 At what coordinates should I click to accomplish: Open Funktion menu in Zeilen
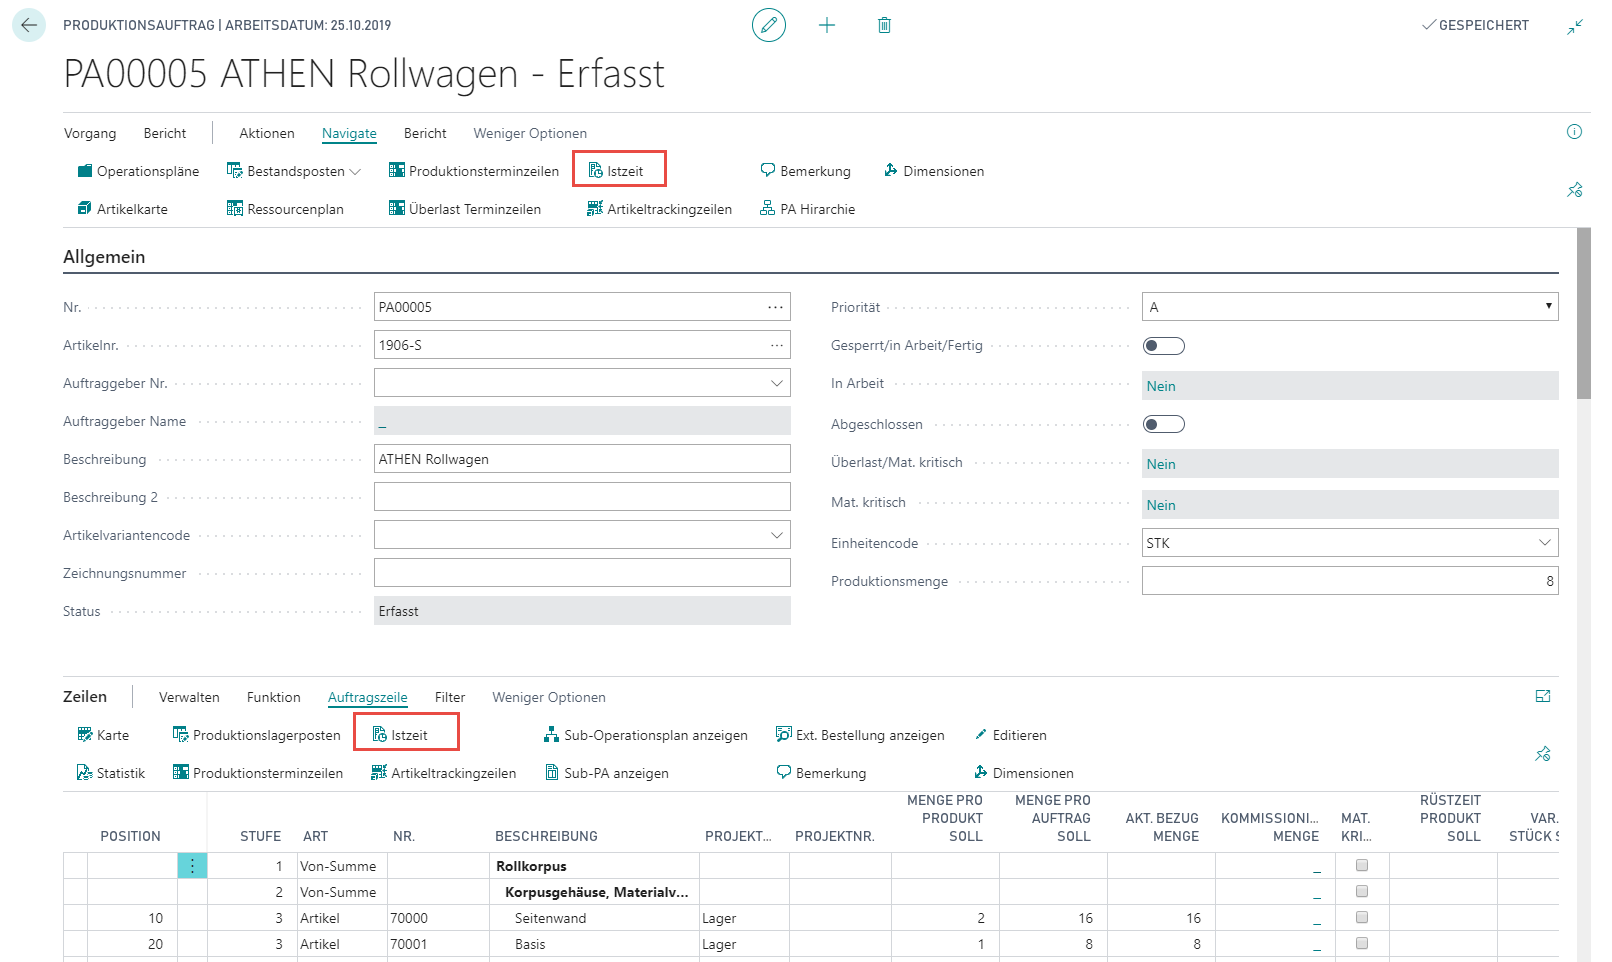(274, 697)
